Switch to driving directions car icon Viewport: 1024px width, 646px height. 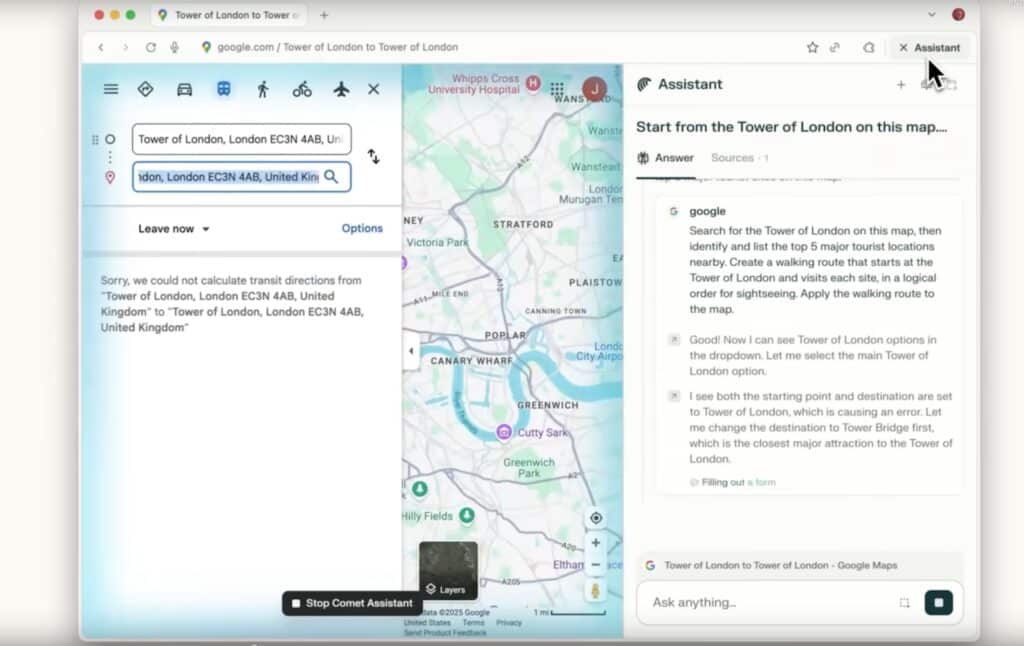click(185, 89)
